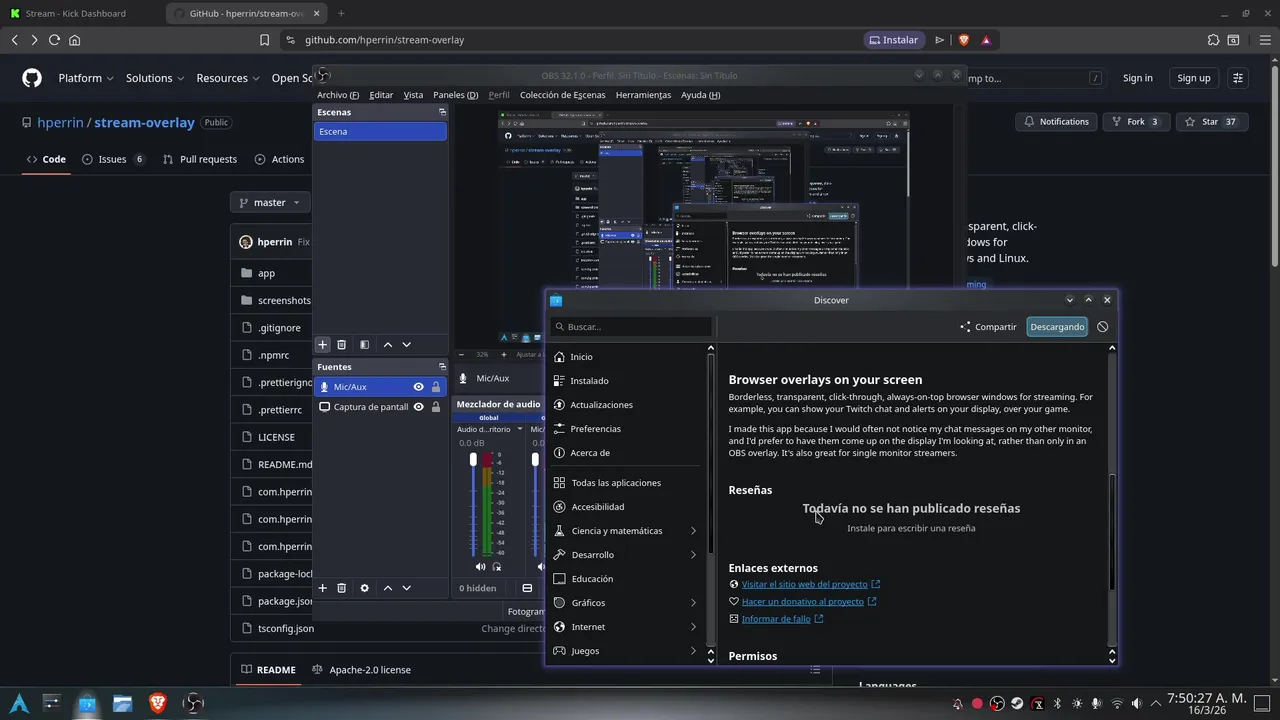Screen dimensions: 1280x720
Task: Expand Gráficos category chevron
Action: pos(693,603)
